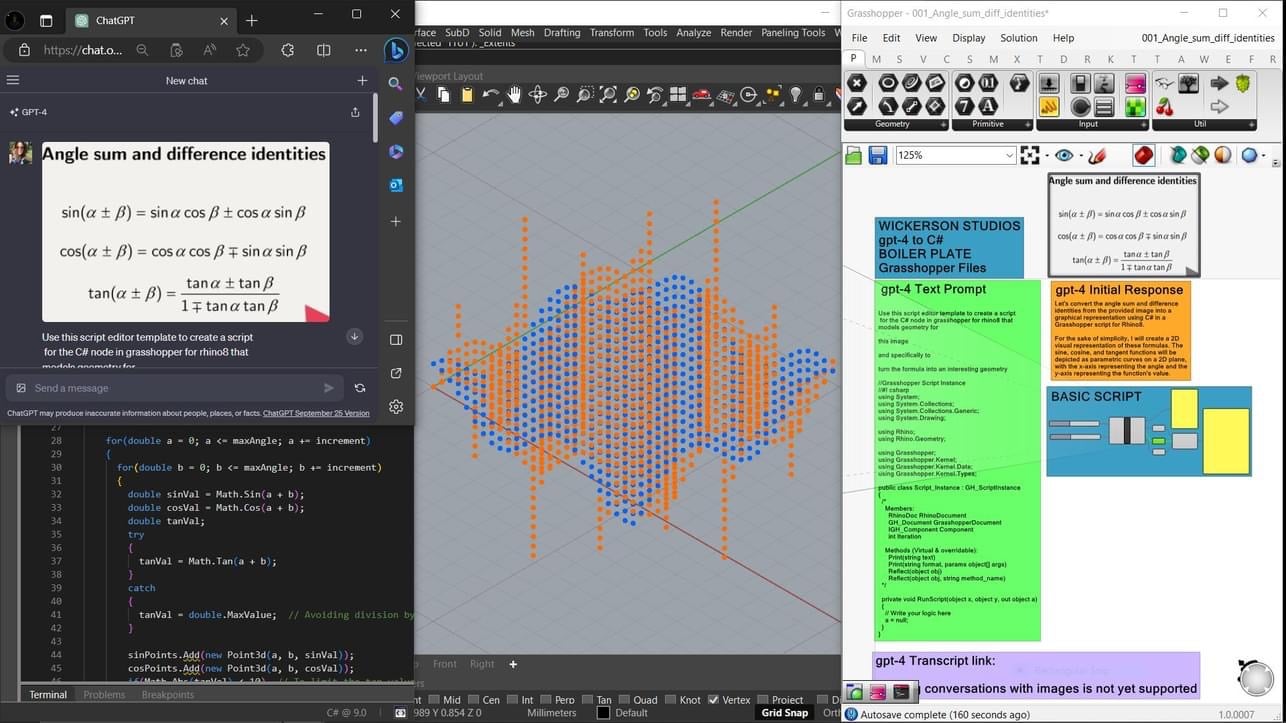Click the padlock icon in Rhino toolbar
1286x723 pixels.
[819, 95]
